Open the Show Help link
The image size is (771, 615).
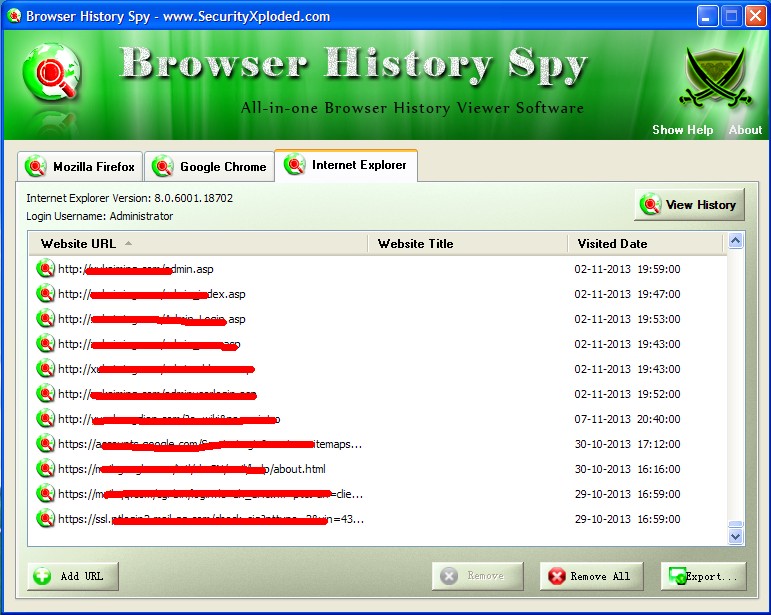click(682, 130)
